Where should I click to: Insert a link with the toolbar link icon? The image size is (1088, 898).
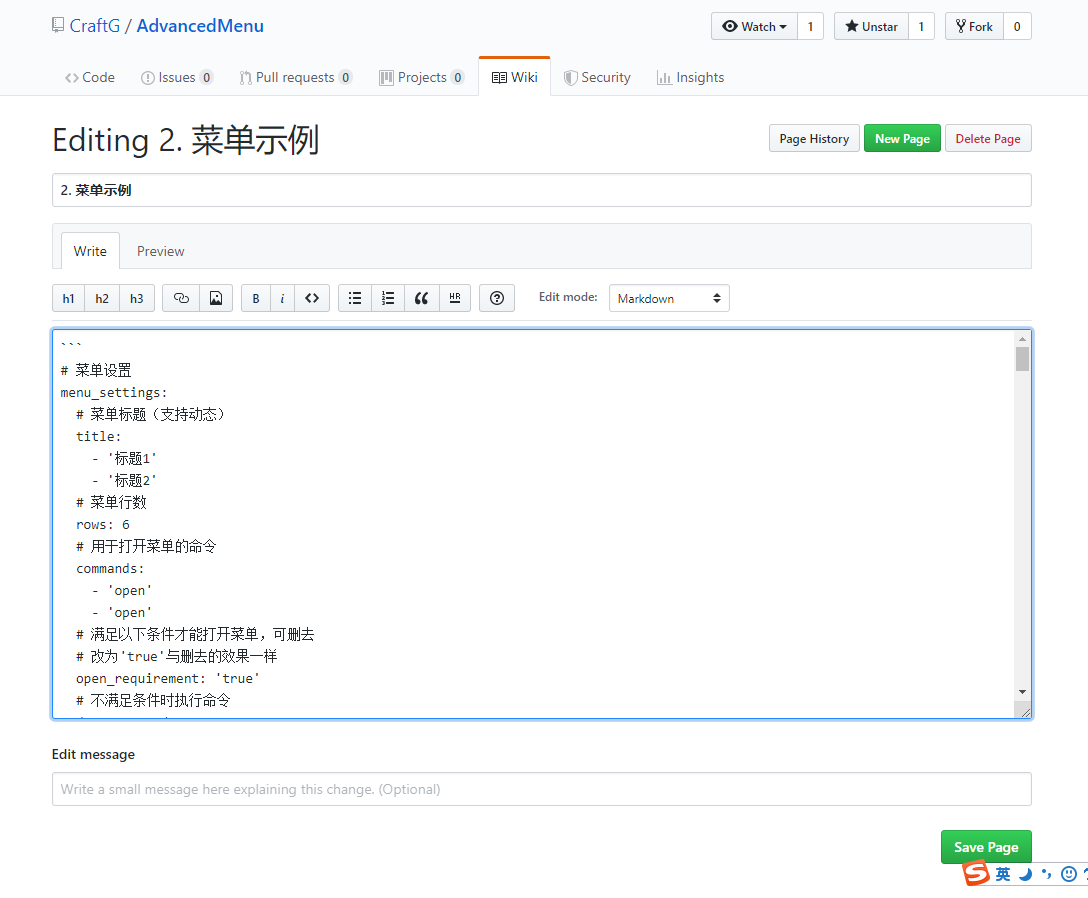pyautogui.click(x=181, y=298)
